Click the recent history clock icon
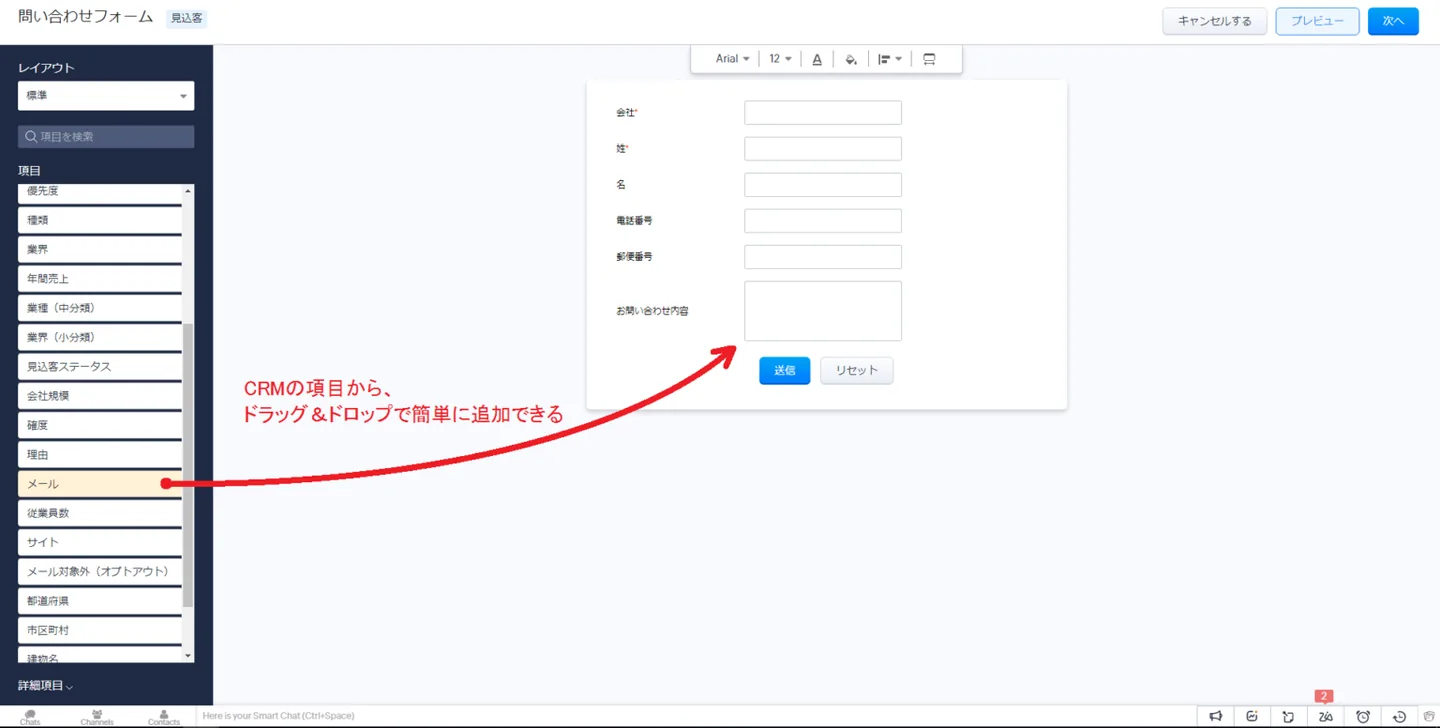 [x=1400, y=716]
